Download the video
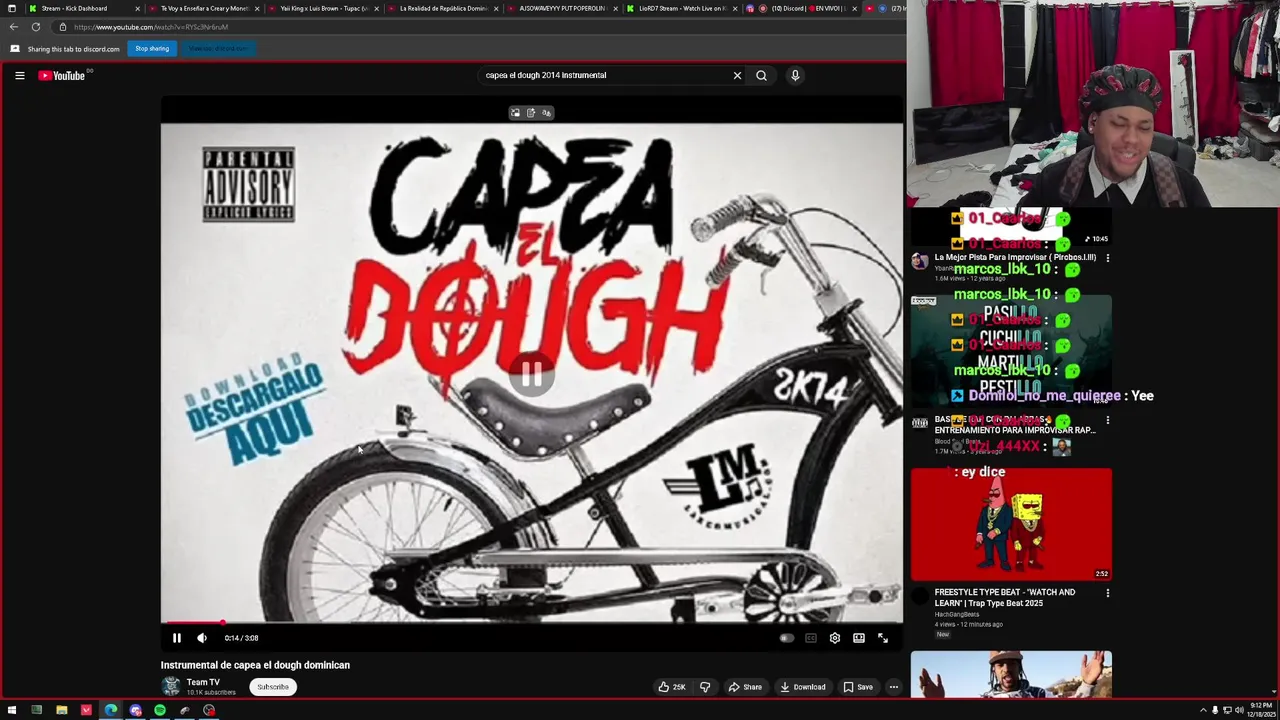This screenshot has height=720, width=1280. pyautogui.click(x=803, y=687)
